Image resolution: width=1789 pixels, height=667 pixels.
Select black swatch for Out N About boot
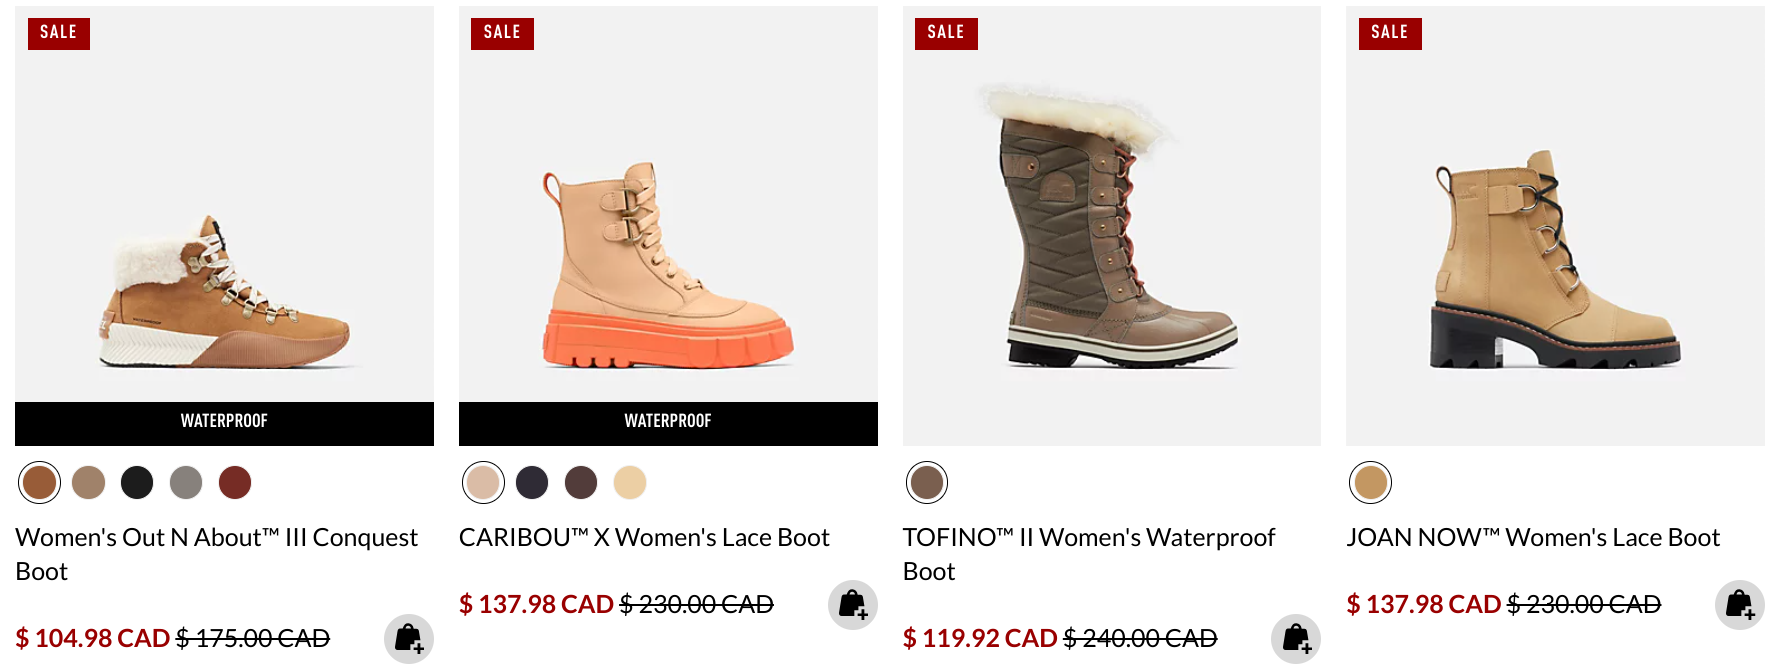point(137,482)
